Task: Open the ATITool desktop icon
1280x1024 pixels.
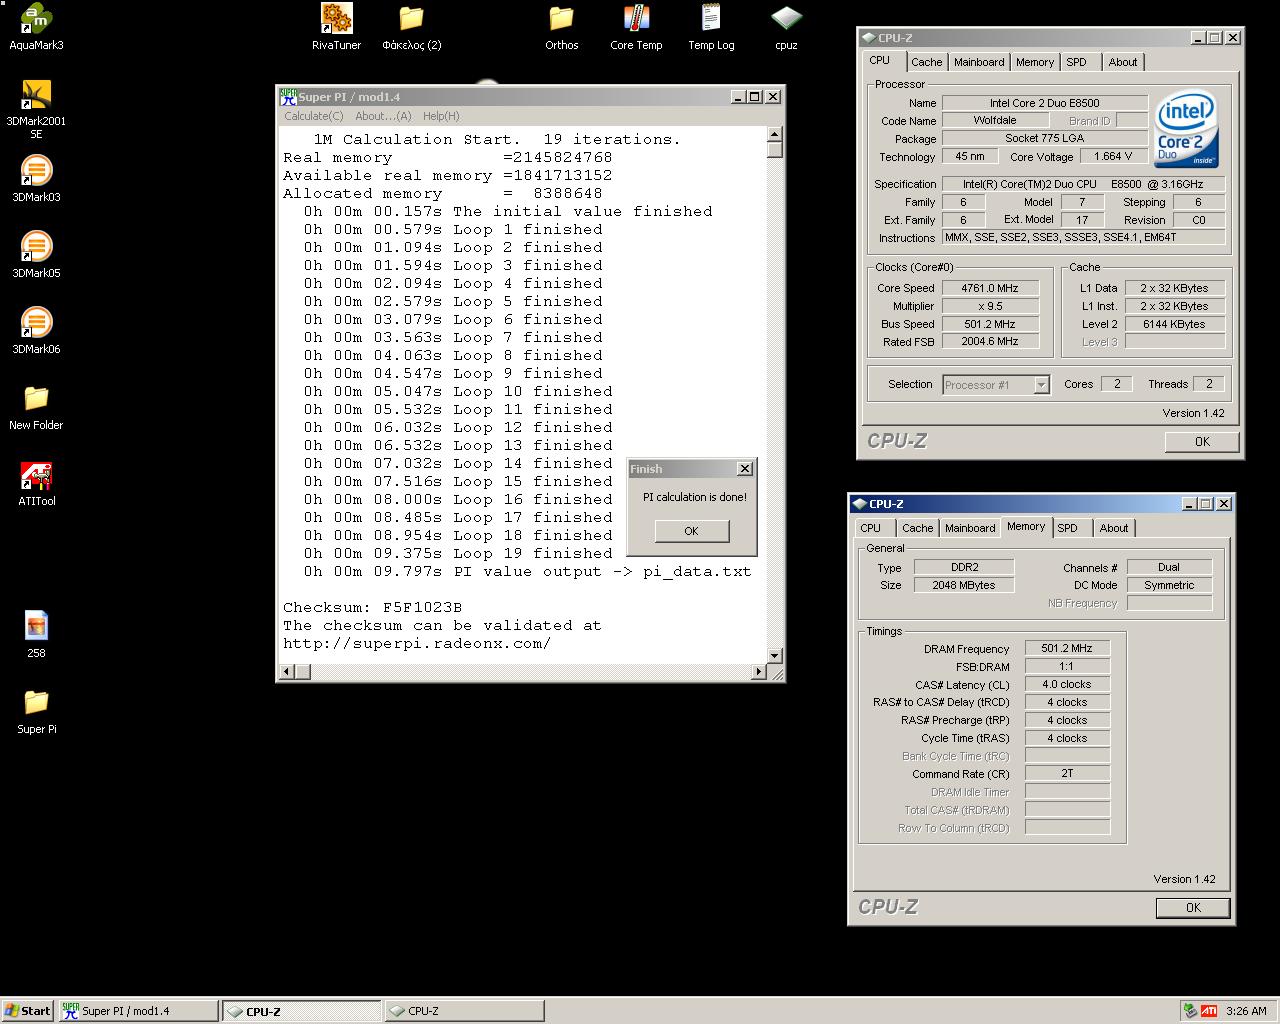Action: pos(36,483)
